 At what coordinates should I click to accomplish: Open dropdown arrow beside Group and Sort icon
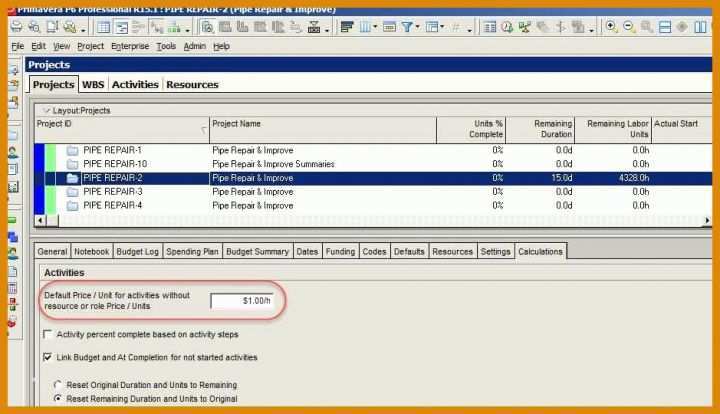[x=442, y=27]
